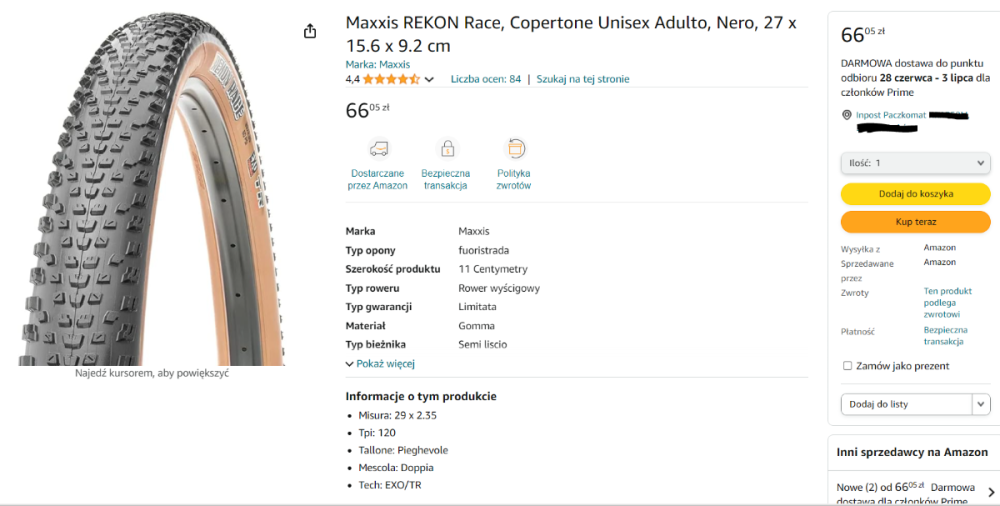This screenshot has width=1000, height=506.
Task: Open the Liczba ocen: 84 reviews link
Action: pos(485,79)
